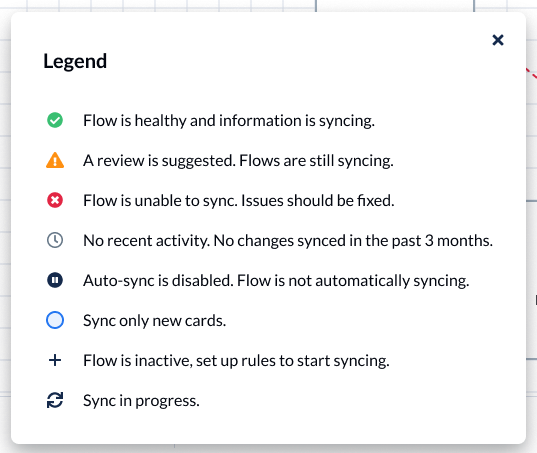Image resolution: width=537 pixels, height=453 pixels.
Task: Close the Legend dialog
Action: (498, 40)
